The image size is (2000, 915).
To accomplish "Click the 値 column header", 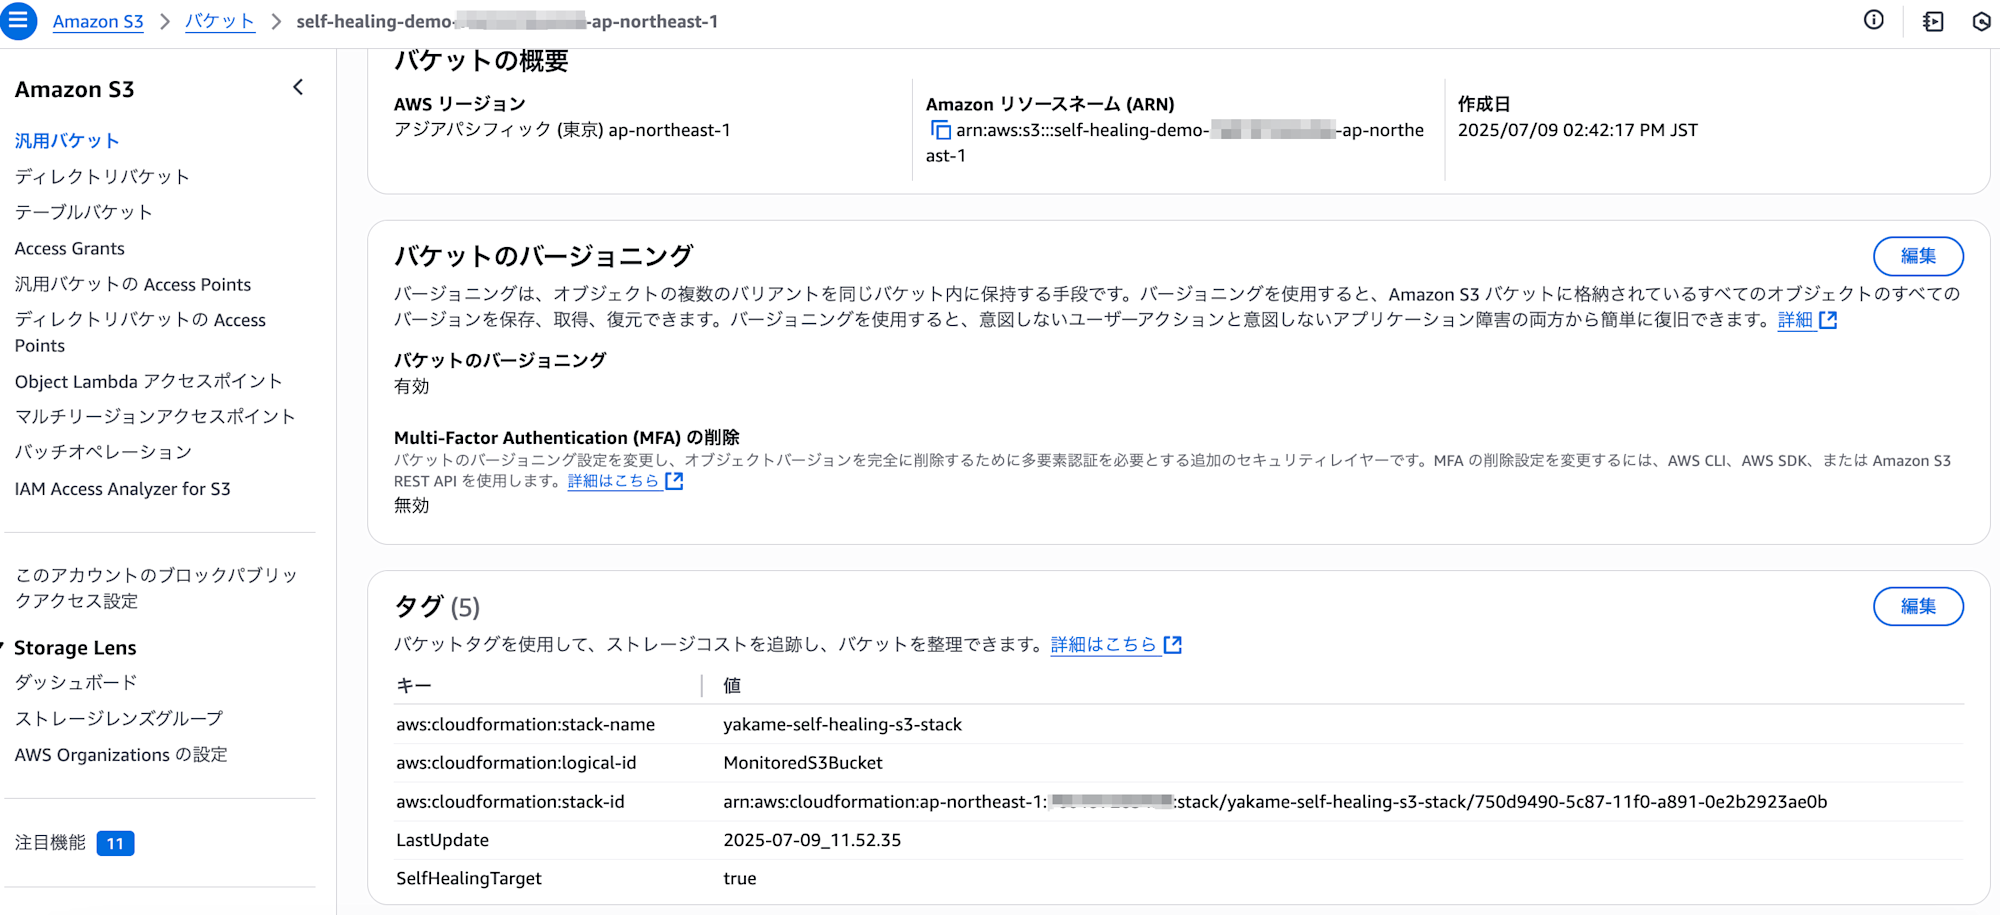I will [732, 686].
